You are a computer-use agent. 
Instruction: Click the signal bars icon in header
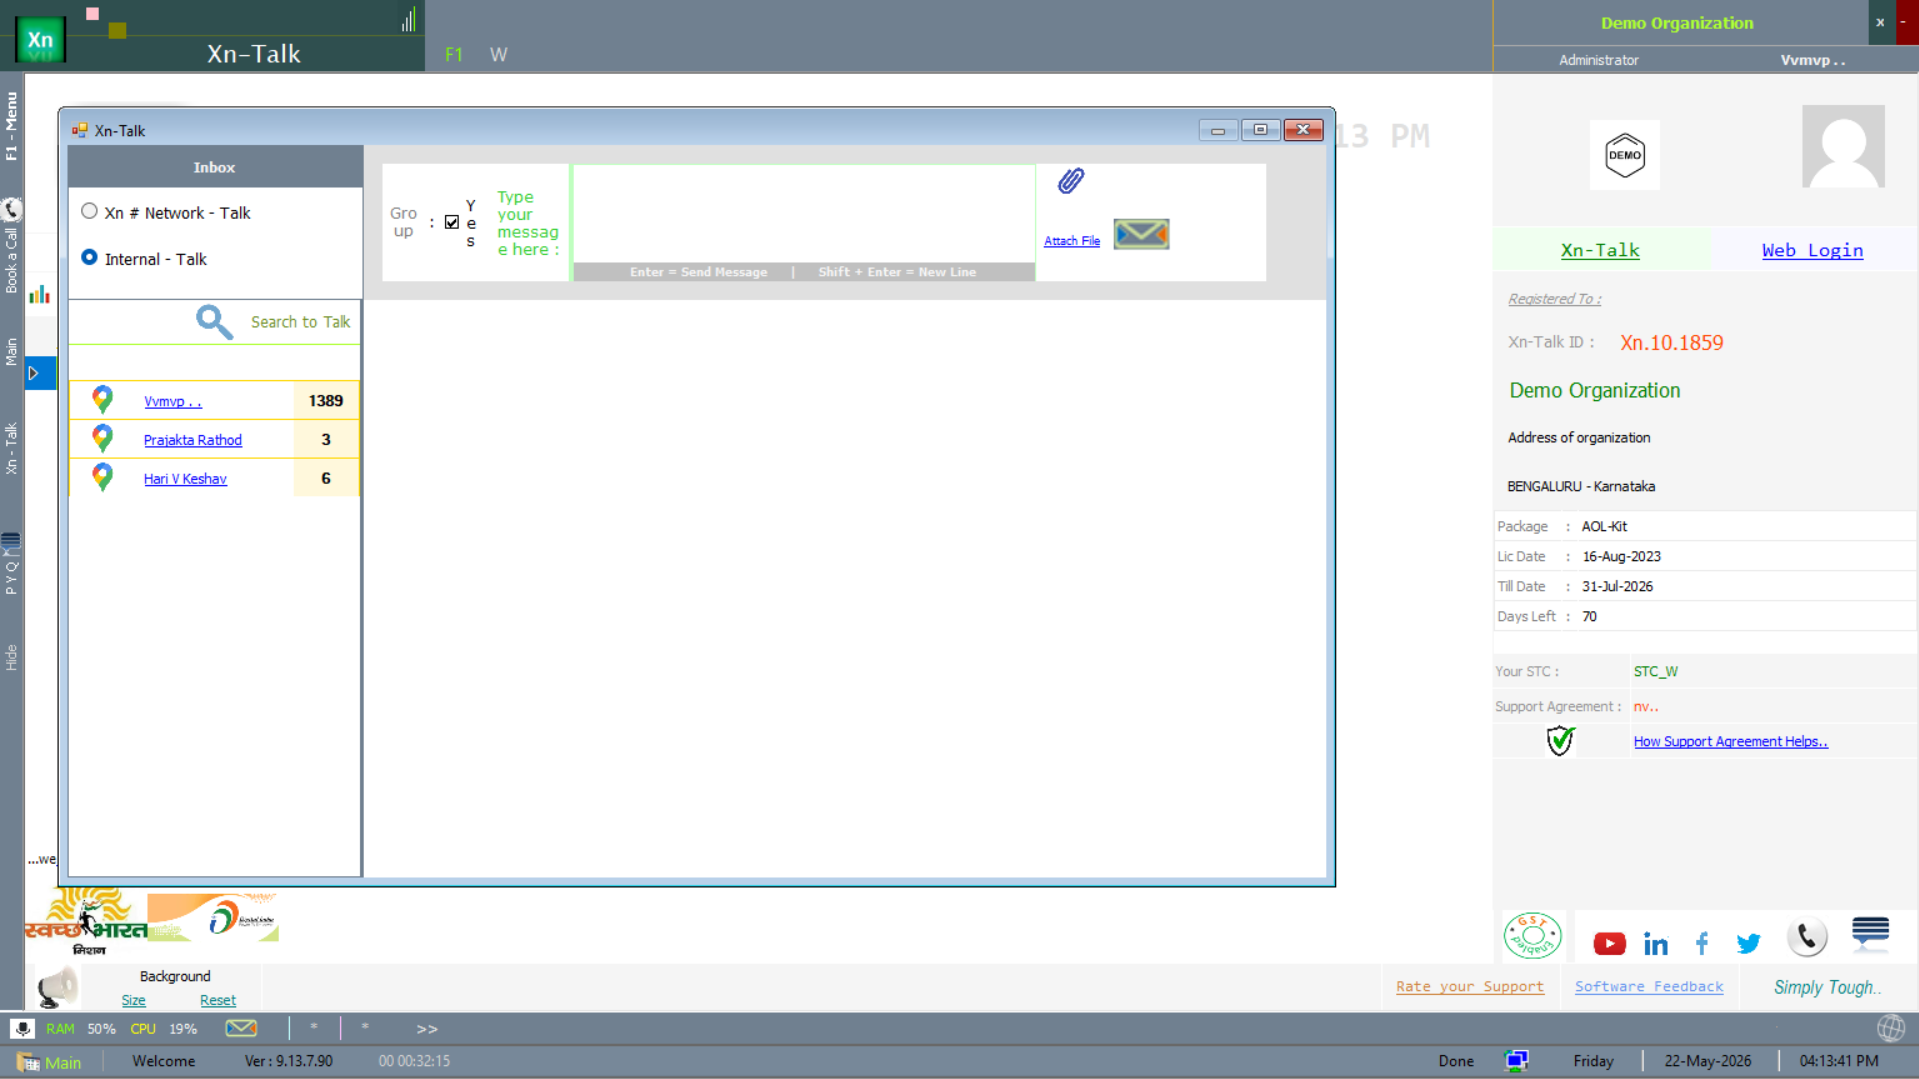(408, 20)
